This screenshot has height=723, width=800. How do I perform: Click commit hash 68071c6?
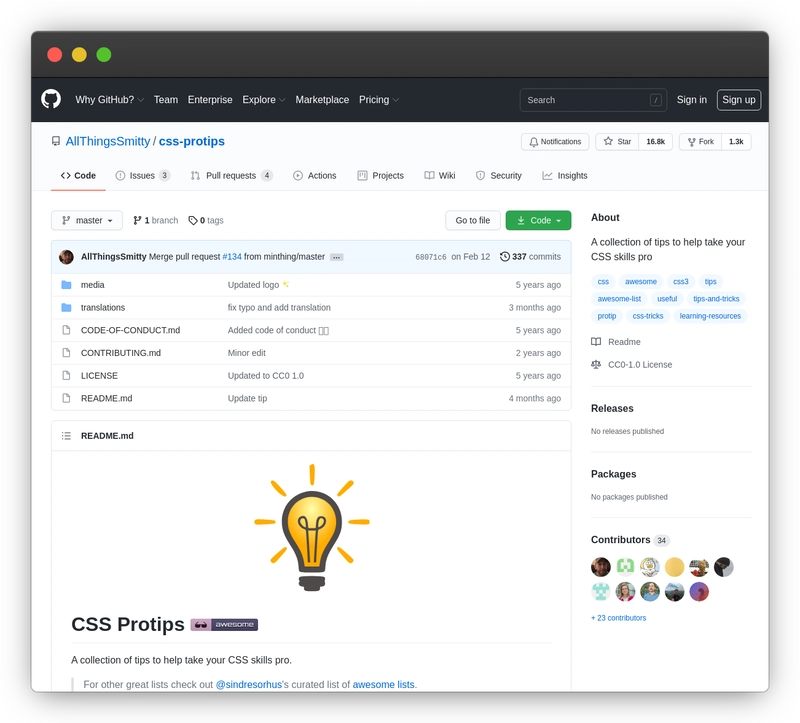[x=431, y=257]
